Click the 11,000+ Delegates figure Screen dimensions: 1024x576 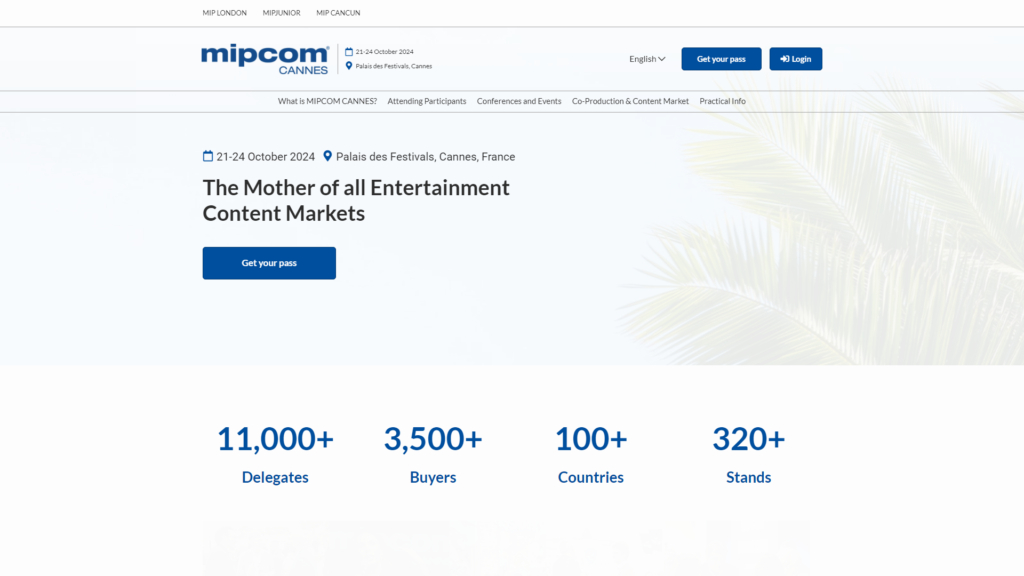point(275,455)
